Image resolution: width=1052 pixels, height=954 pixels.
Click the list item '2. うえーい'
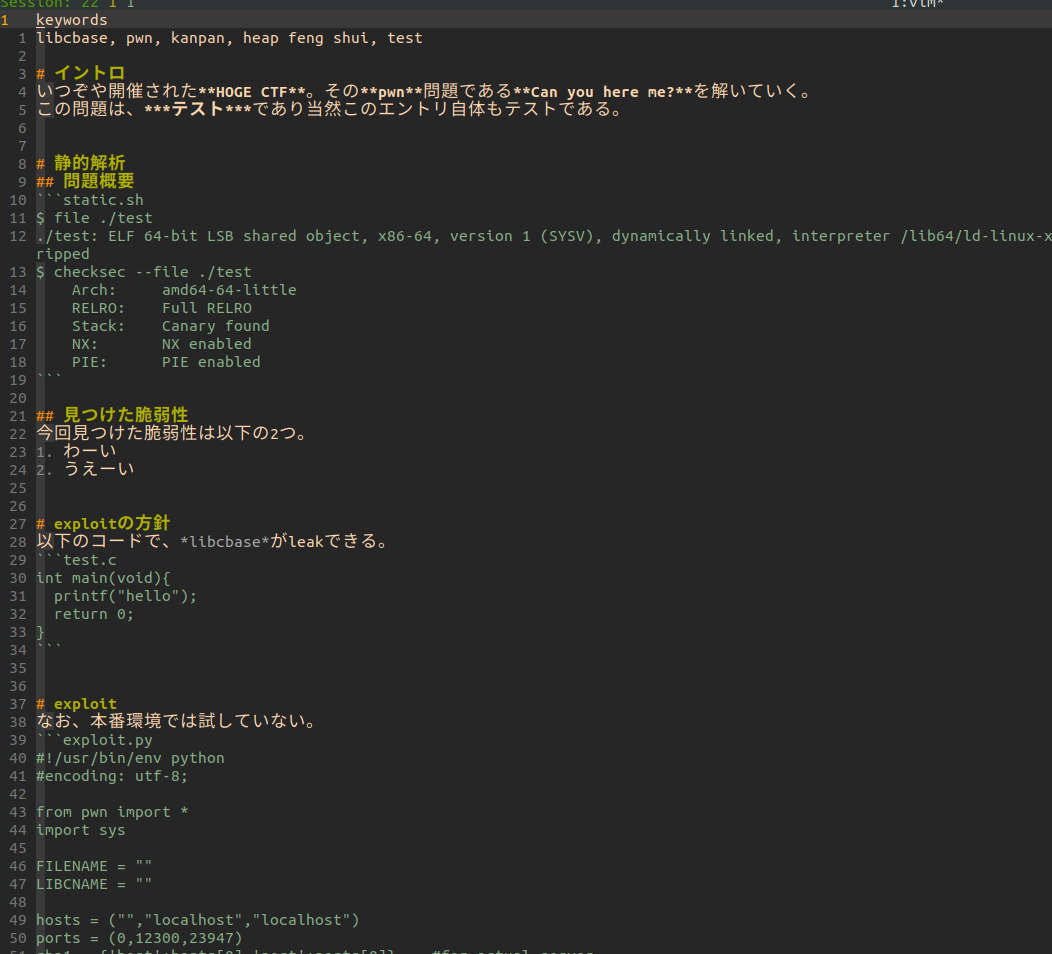pos(85,470)
